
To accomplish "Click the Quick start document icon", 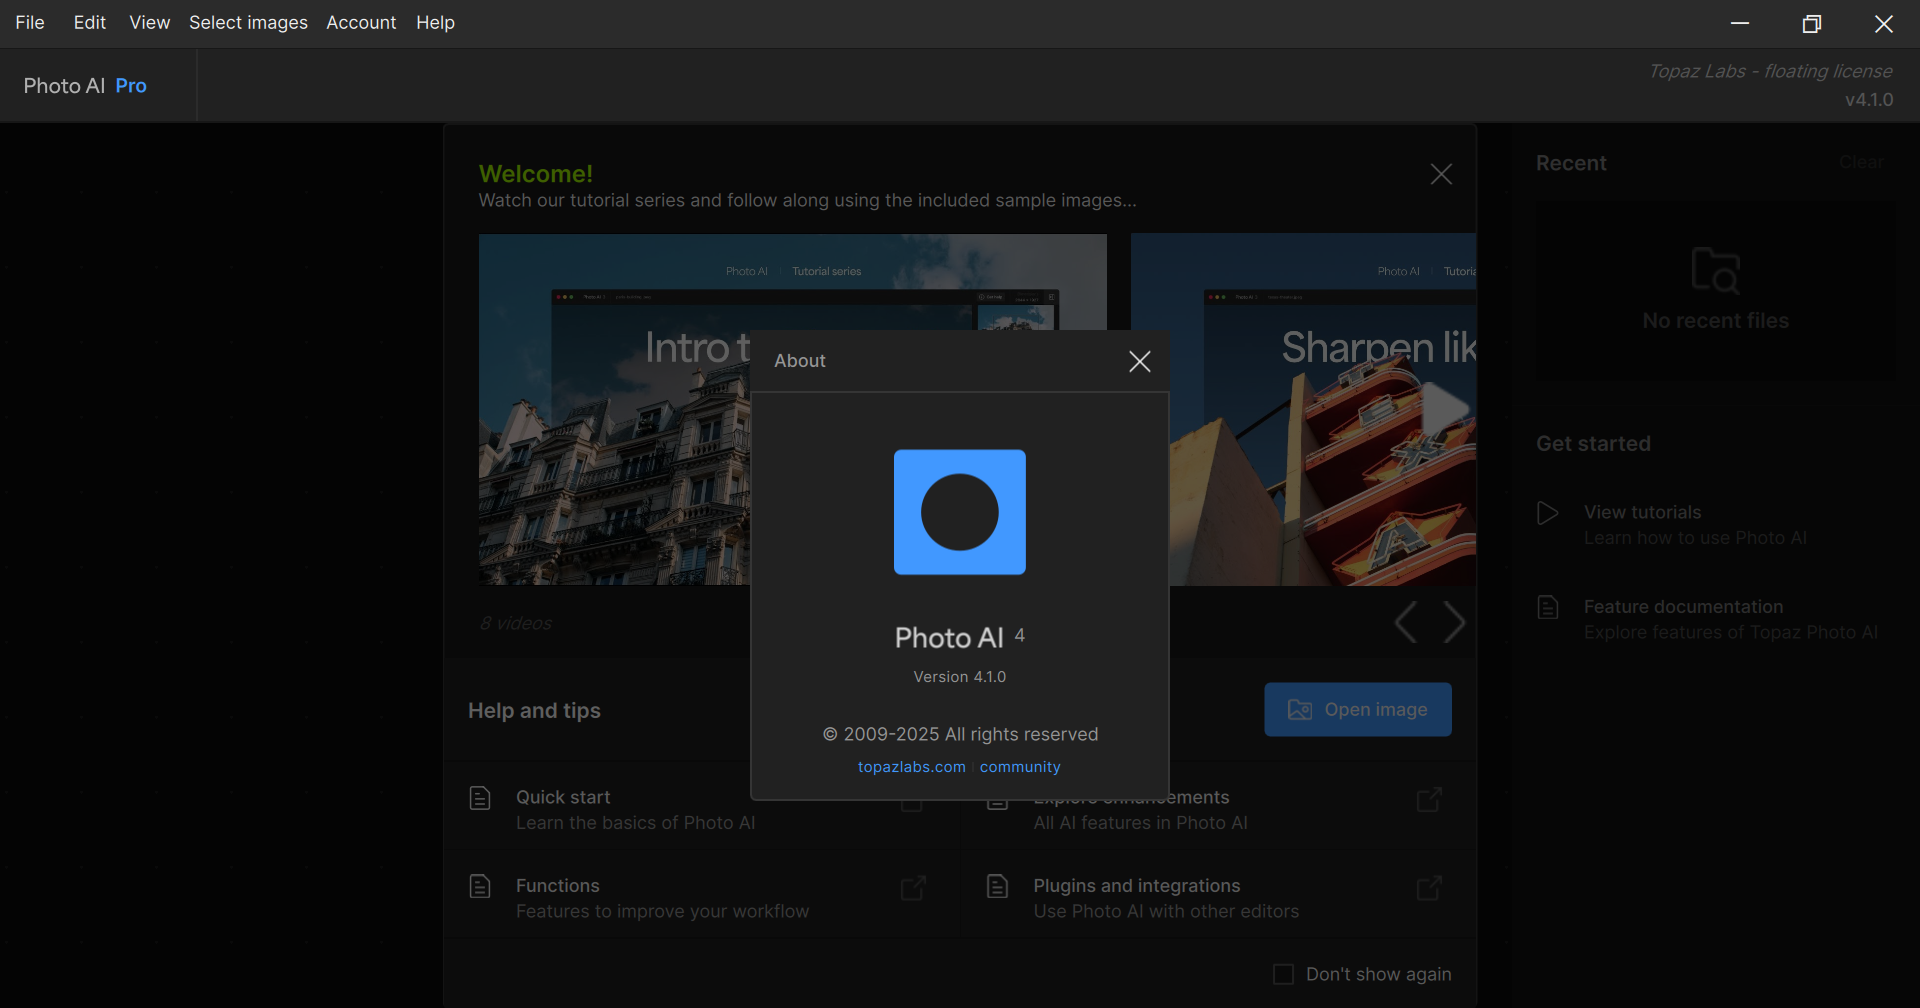I will pyautogui.click(x=480, y=798).
